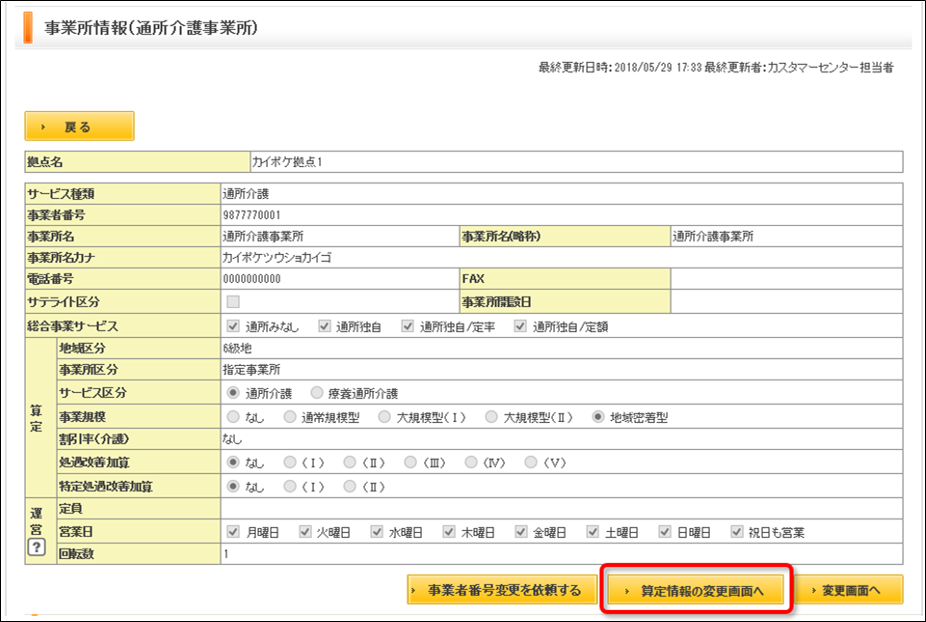
Task: Select (Ⅳ) radio in 処遇改善加算 row
Action: point(471,462)
